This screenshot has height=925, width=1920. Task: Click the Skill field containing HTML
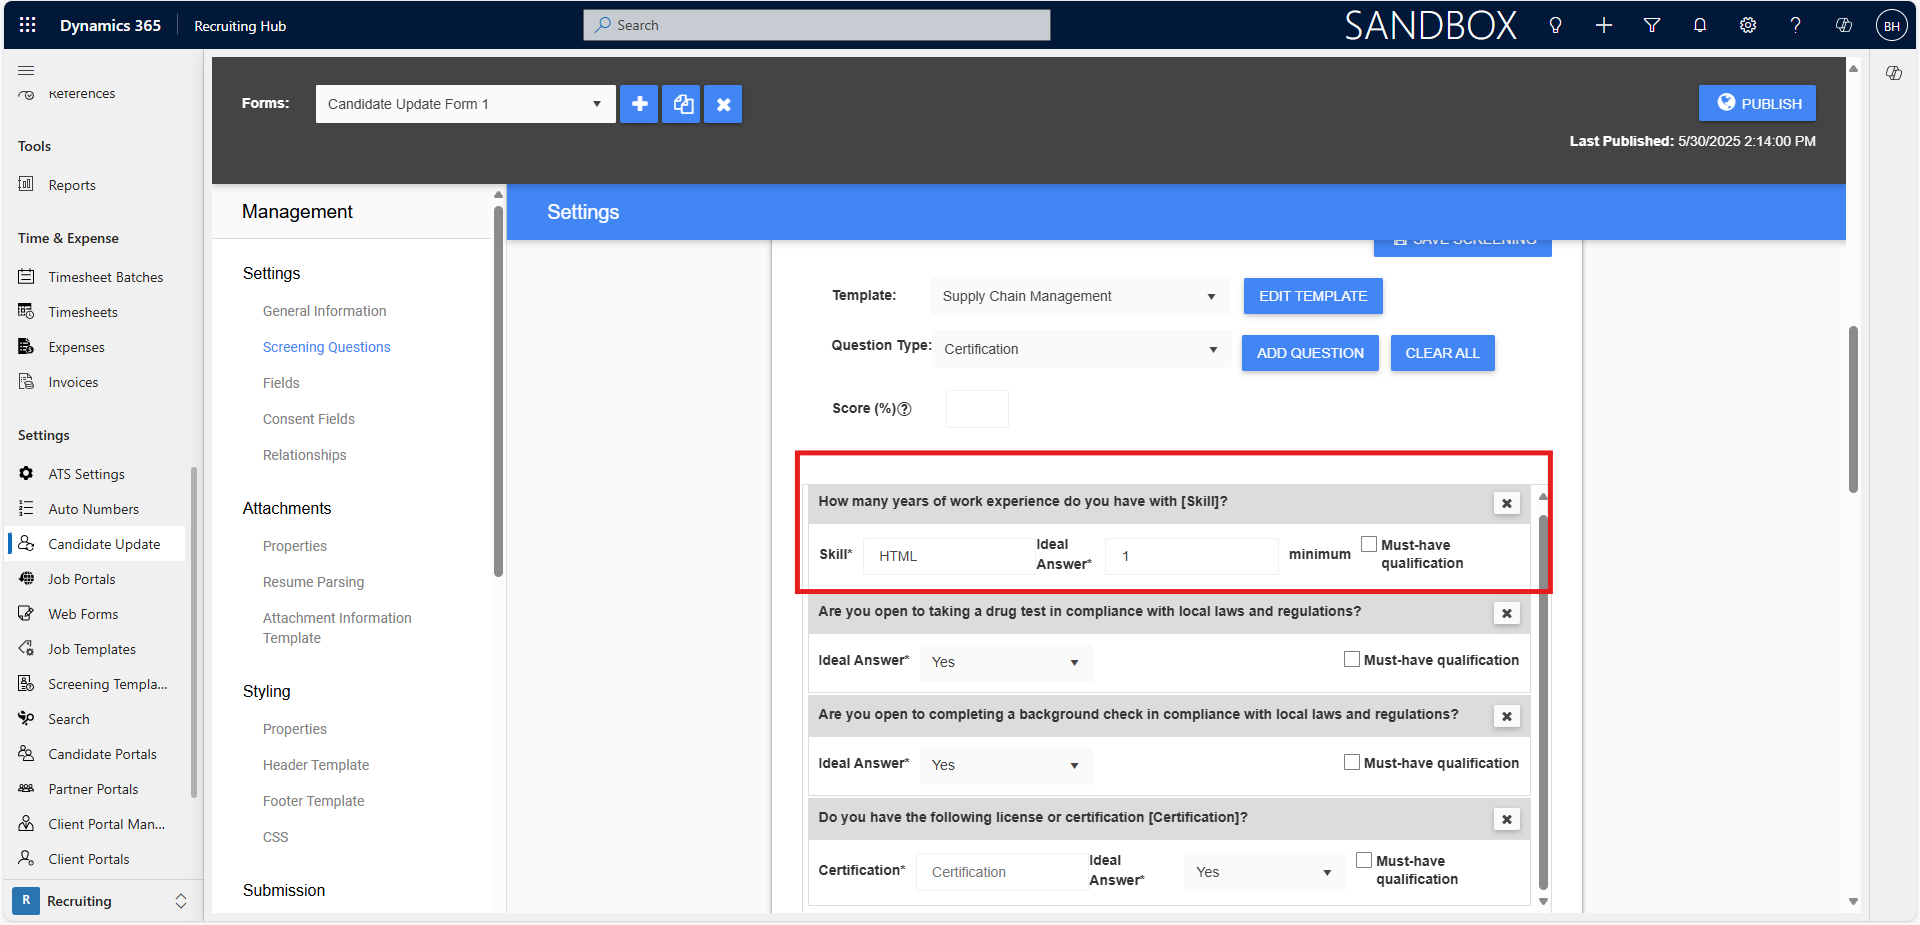tap(948, 556)
